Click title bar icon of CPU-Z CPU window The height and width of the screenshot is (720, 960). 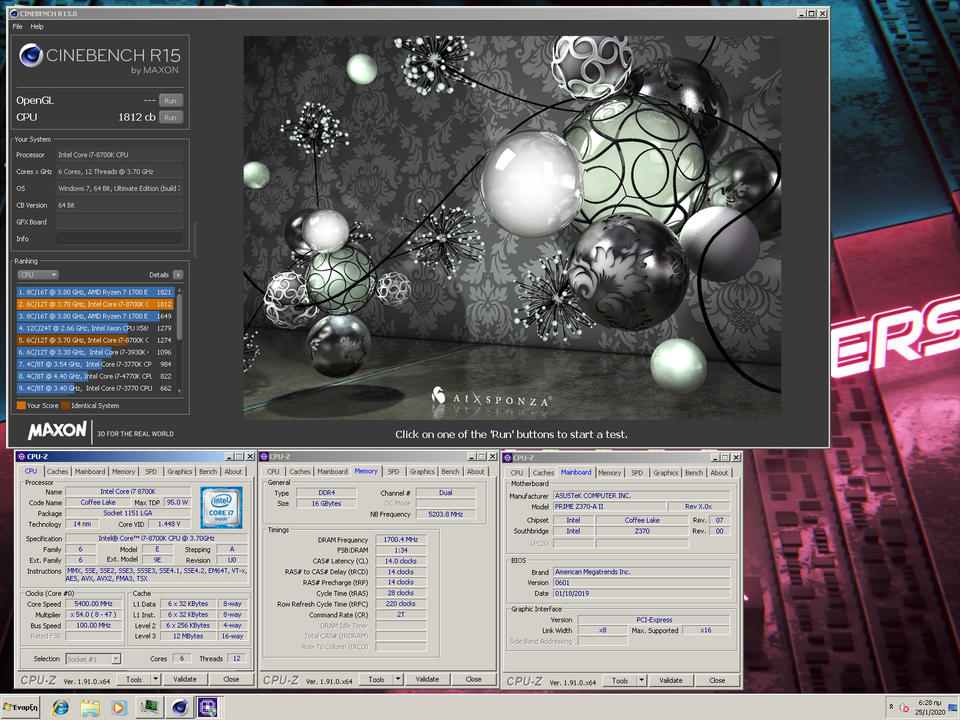21,456
